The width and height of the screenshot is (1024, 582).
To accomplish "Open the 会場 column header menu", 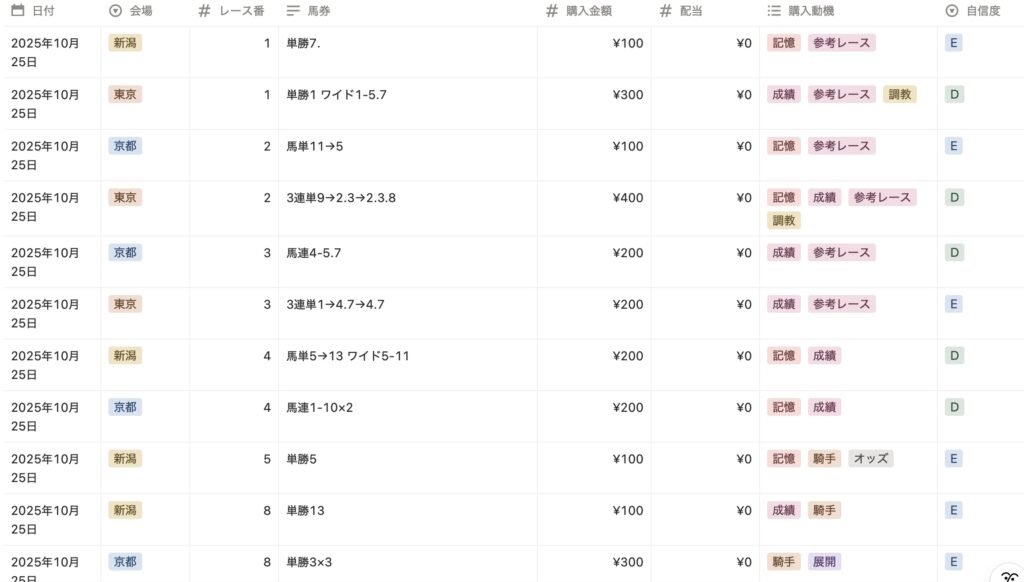I will point(141,11).
